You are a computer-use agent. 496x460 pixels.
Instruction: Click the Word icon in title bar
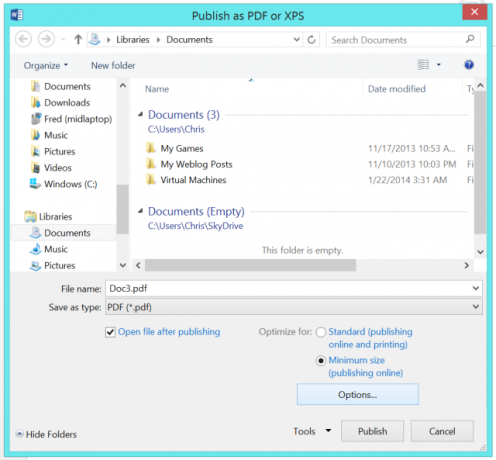(17, 15)
